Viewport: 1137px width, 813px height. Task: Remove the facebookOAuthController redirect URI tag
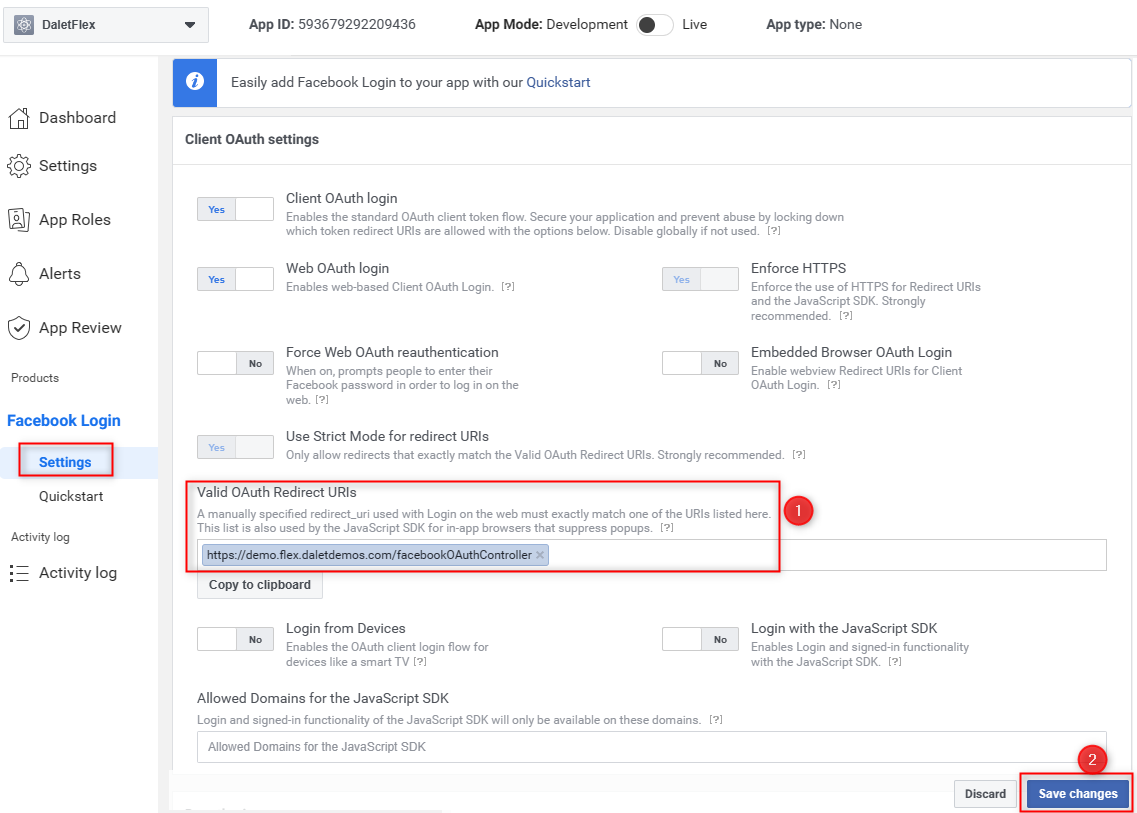pyautogui.click(x=539, y=555)
